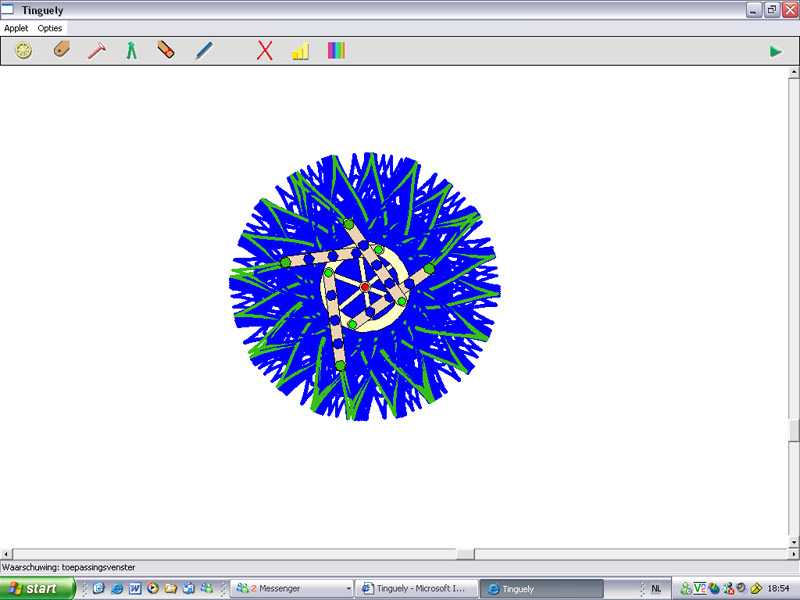Select the yellow wheel tool
The height and width of the screenshot is (600, 800).
pyautogui.click(x=24, y=50)
